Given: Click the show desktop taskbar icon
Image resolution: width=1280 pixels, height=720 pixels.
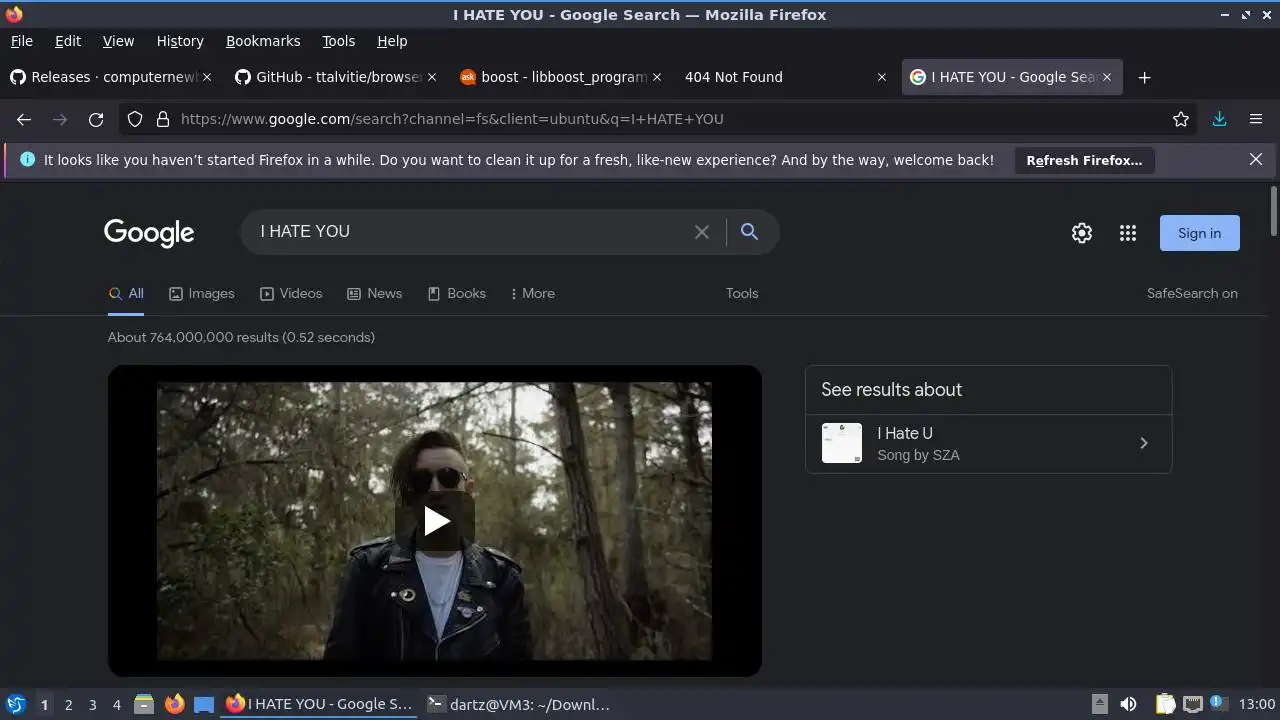Looking at the screenshot, I should 204,704.
